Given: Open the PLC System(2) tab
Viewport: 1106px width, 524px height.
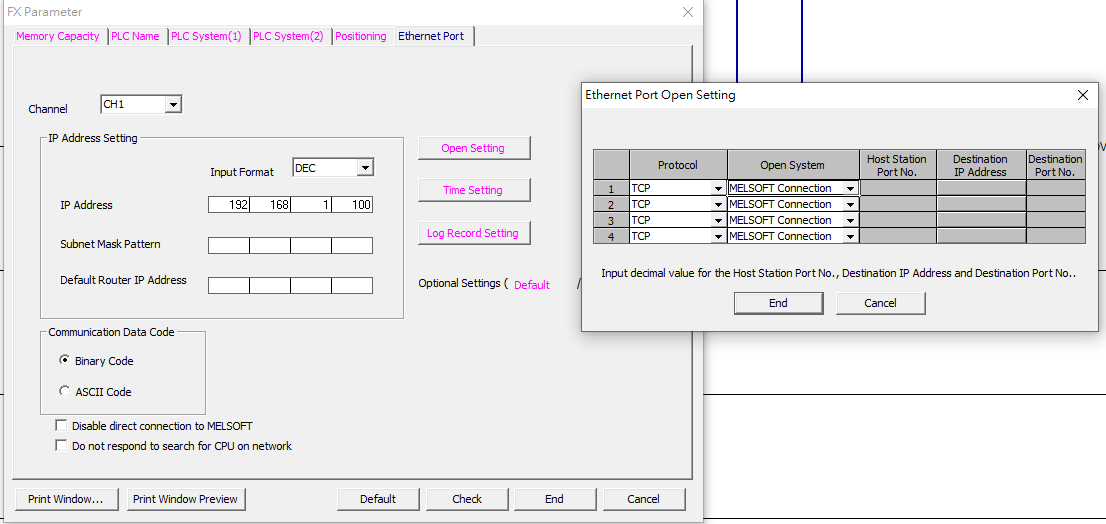Looking at the screenshot, I should click(288, 36).
